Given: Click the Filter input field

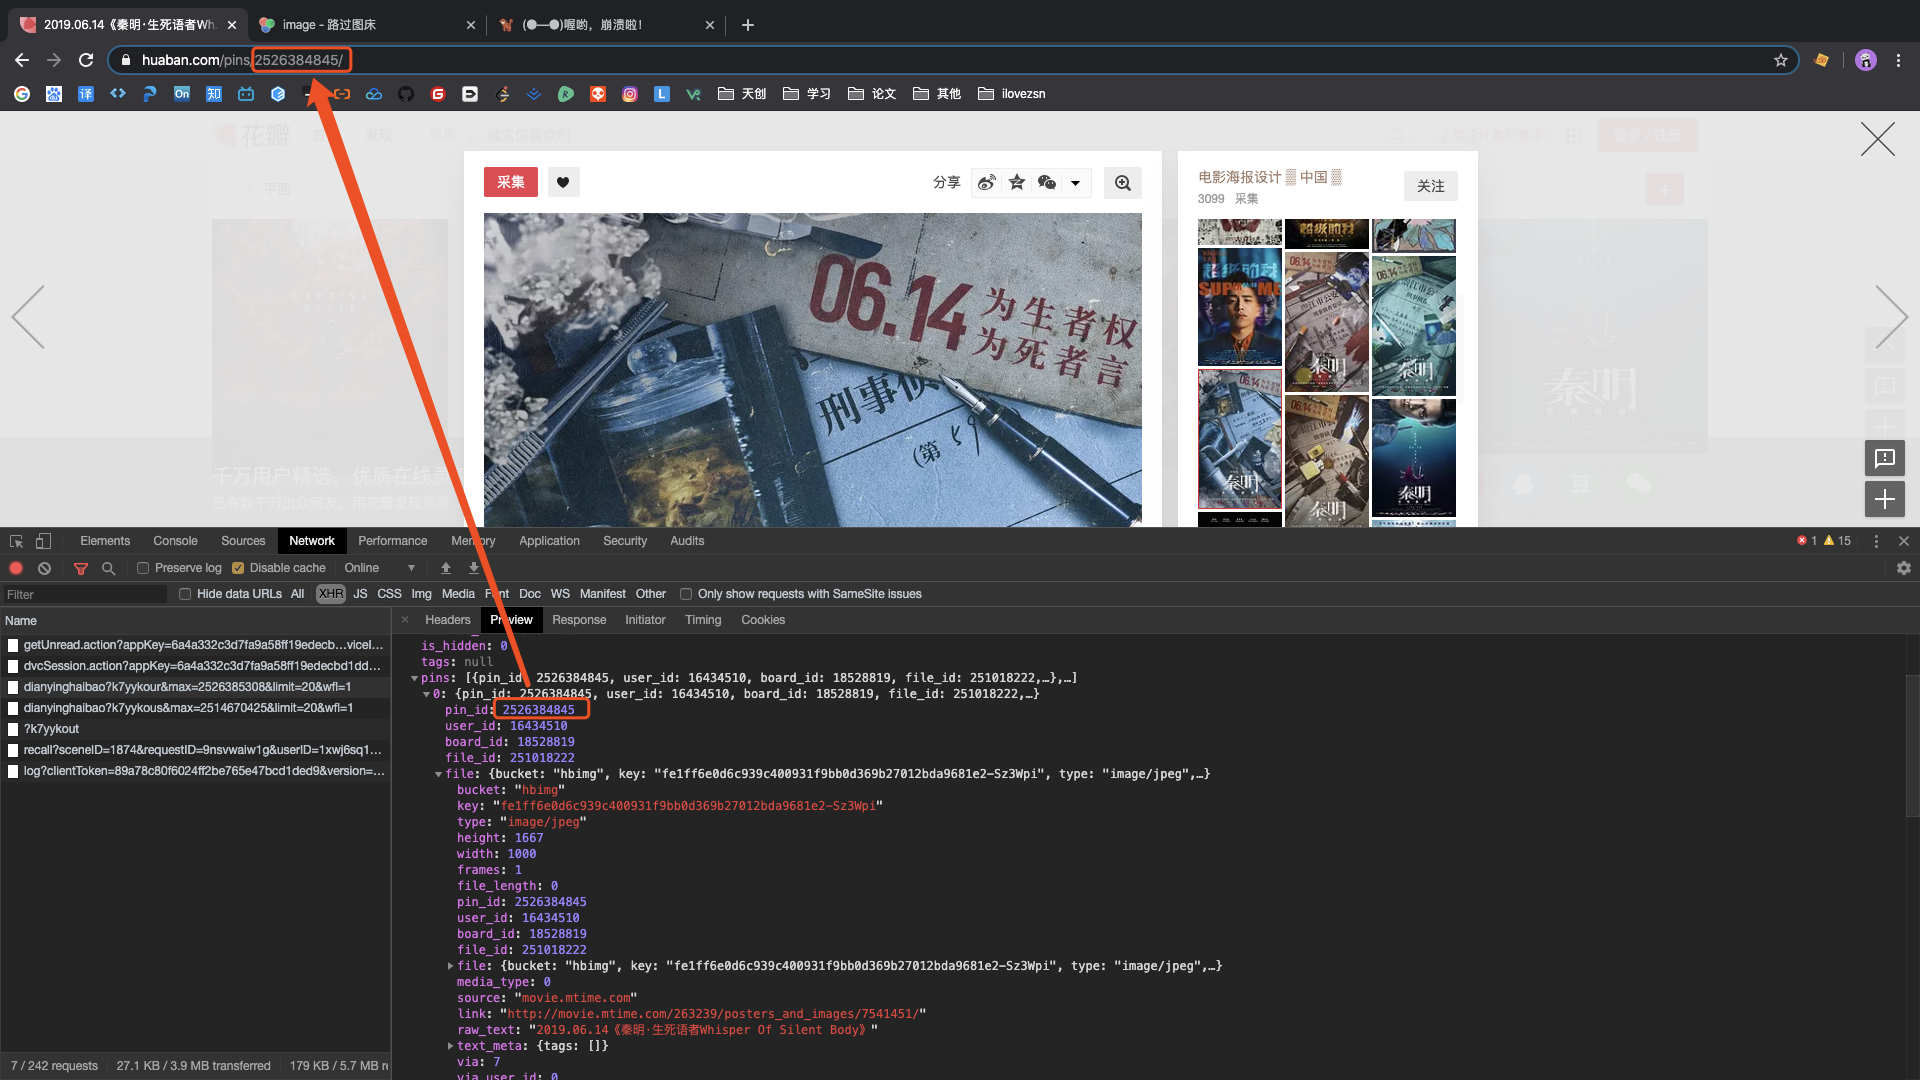Looking at the screenshot, I should (85, 594).
